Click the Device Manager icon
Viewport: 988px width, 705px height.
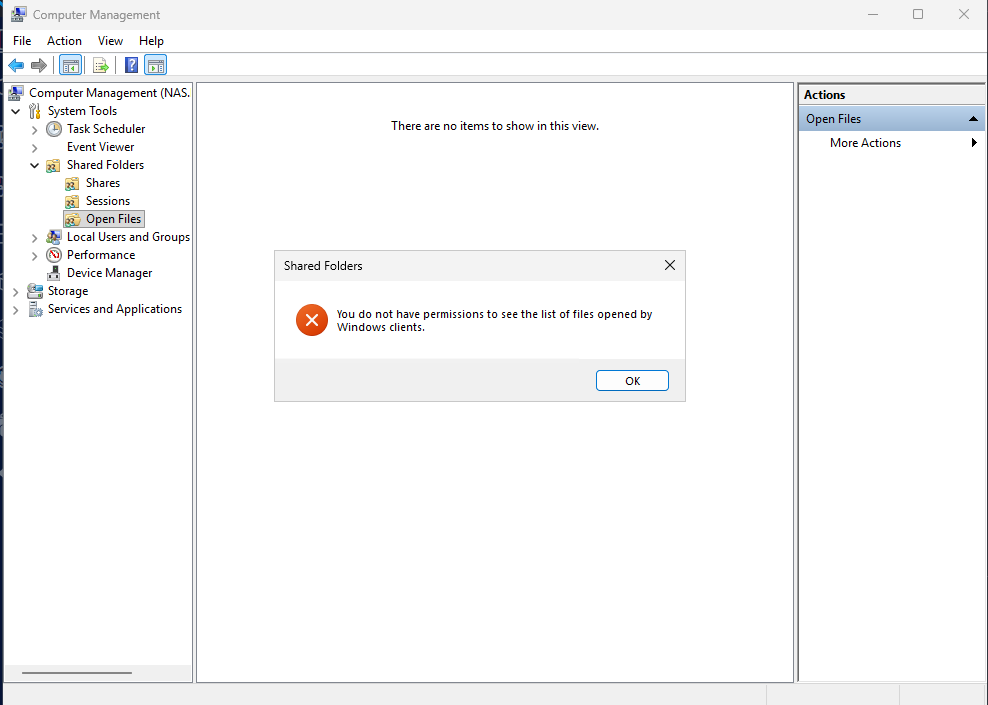pos(54,273)
